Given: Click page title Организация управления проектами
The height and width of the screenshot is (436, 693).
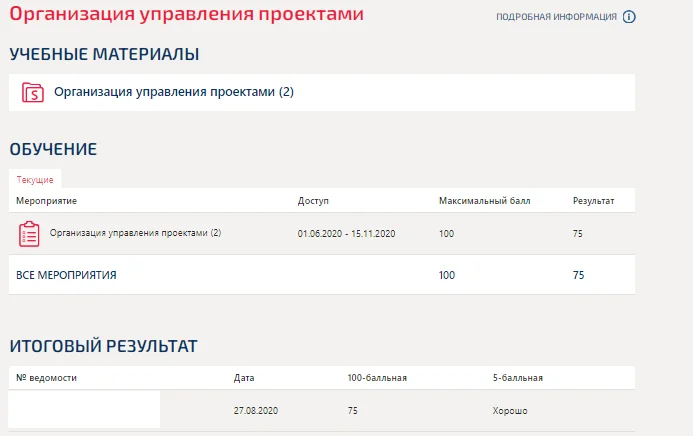Looking at the screenshot, I should 187,14.
